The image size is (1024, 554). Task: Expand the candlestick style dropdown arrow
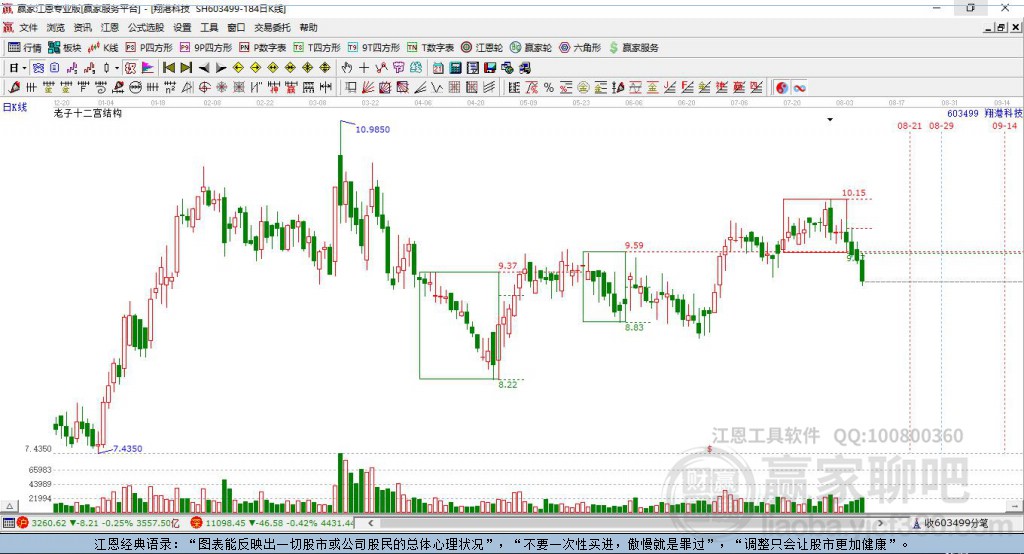[x=117, y=68]
